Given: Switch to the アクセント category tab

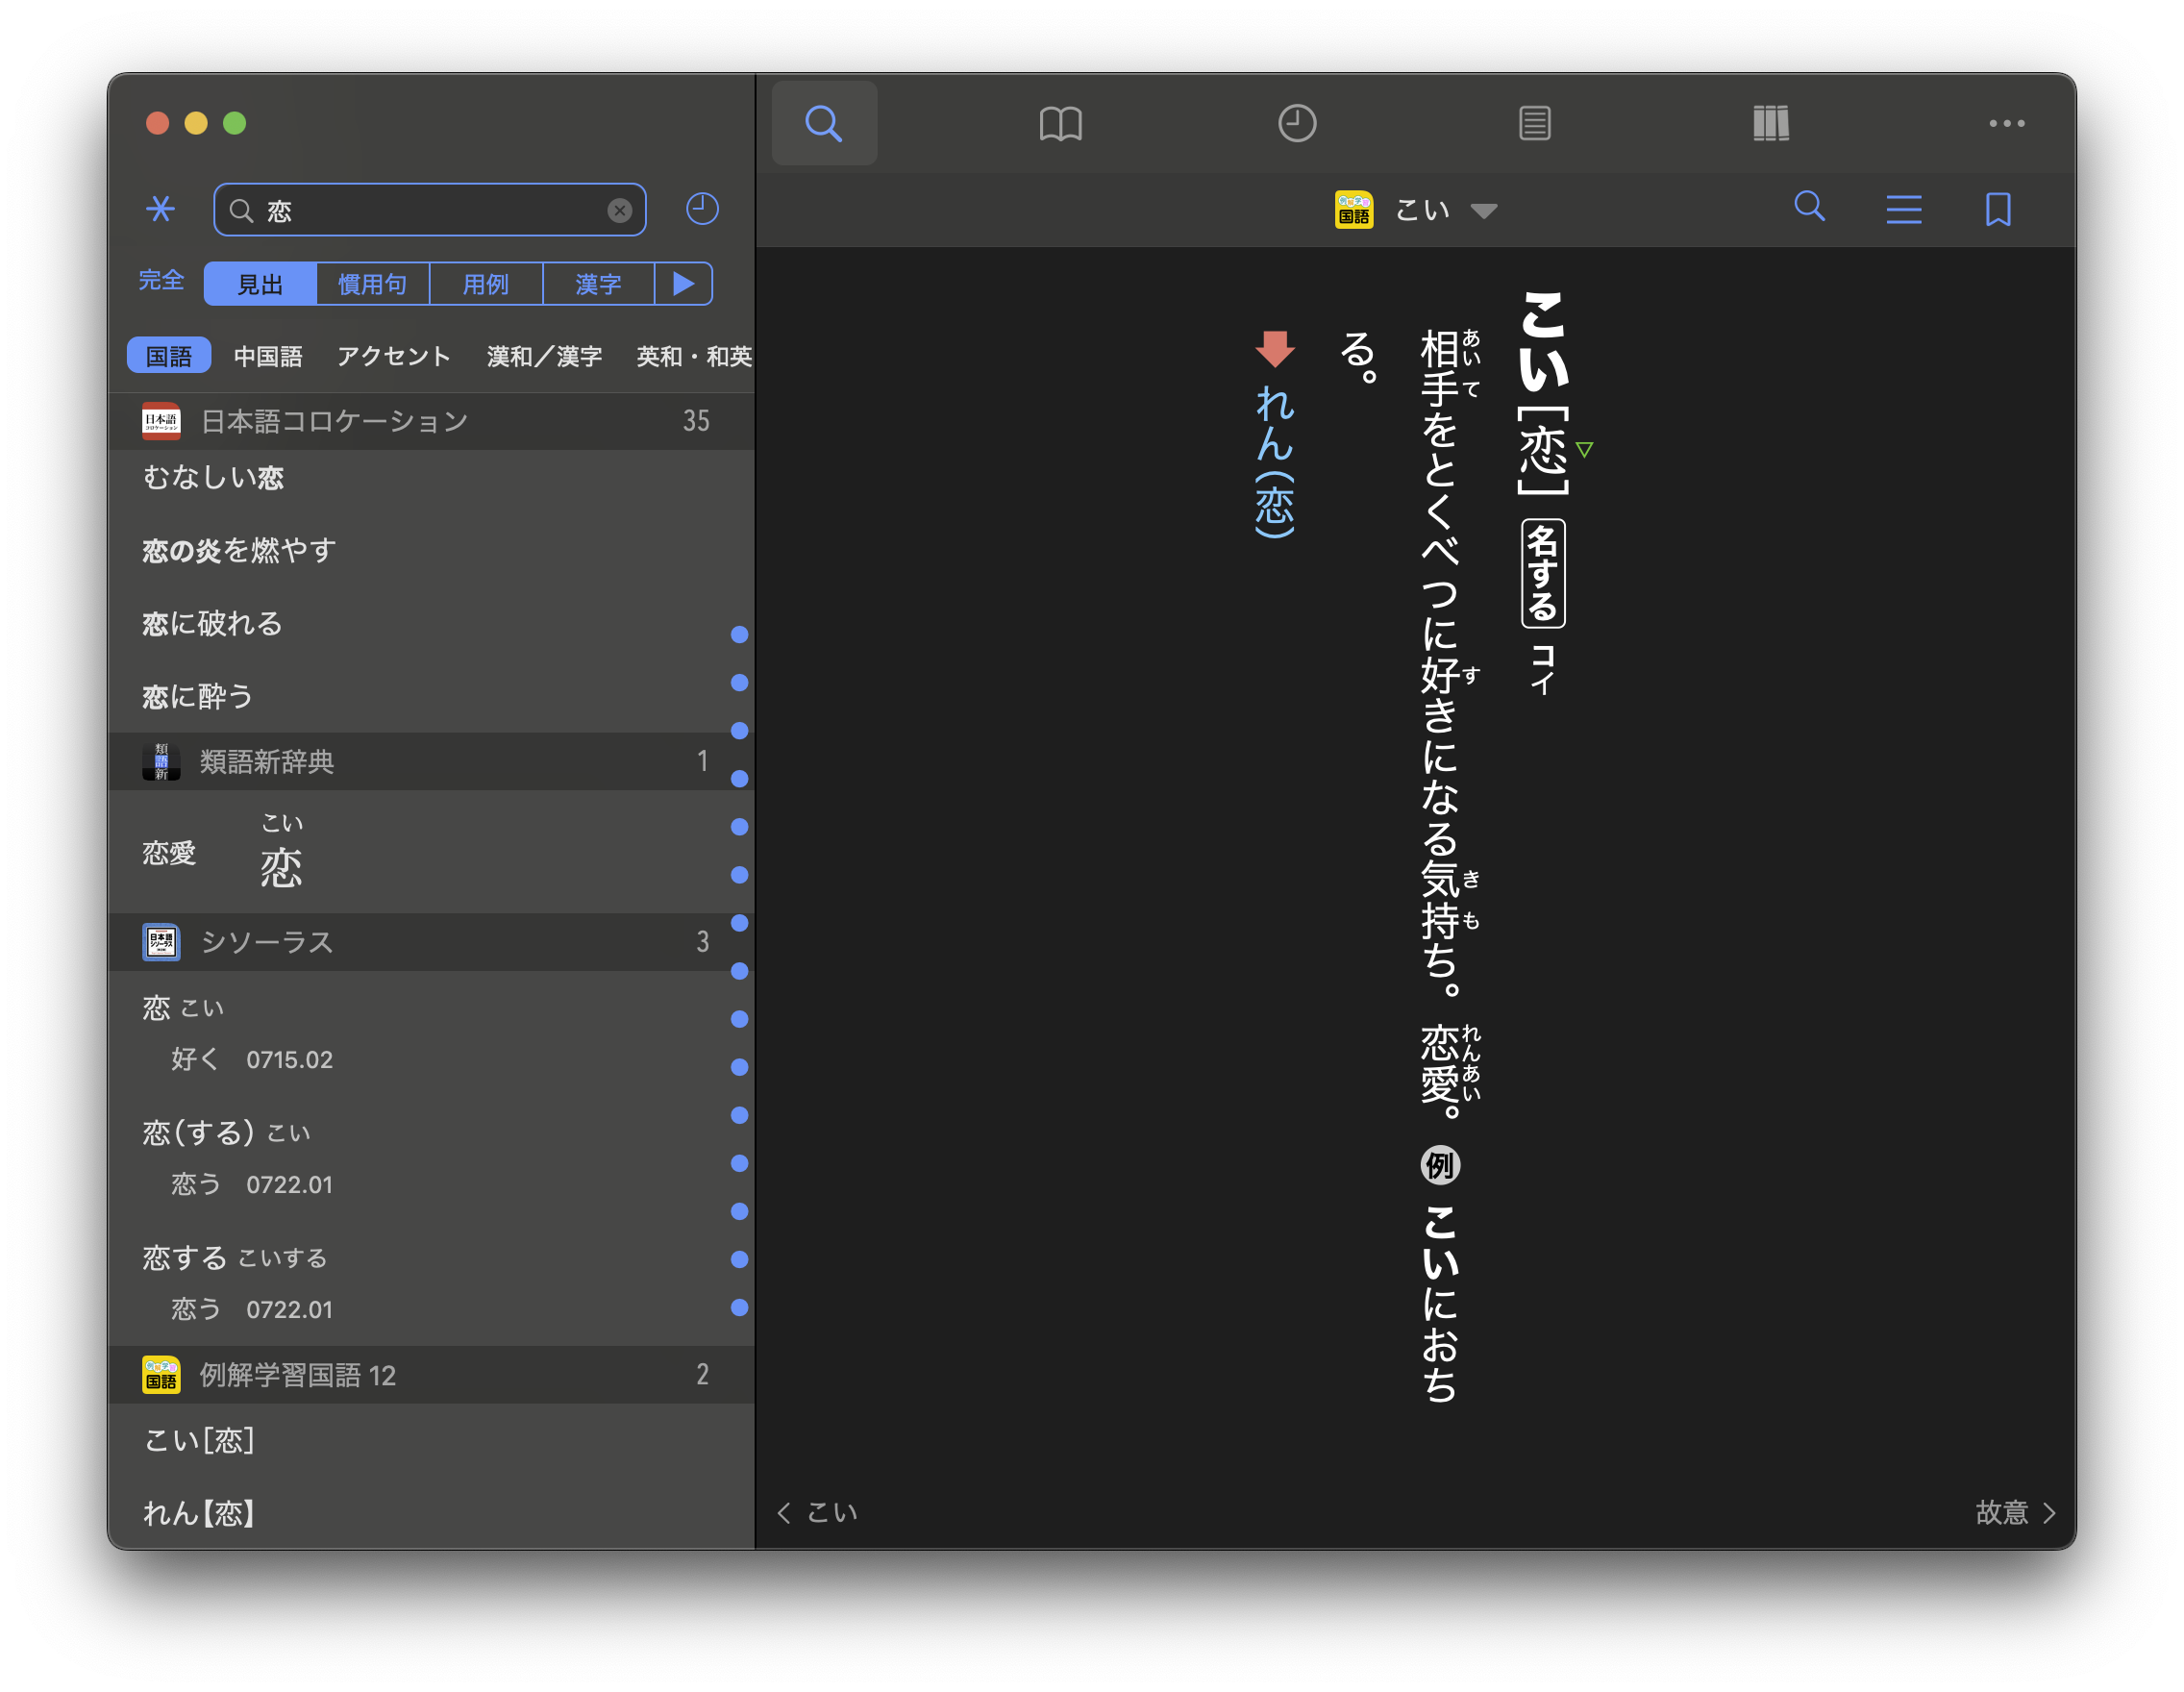Looking at the screenshot, I should coord(393,356).
